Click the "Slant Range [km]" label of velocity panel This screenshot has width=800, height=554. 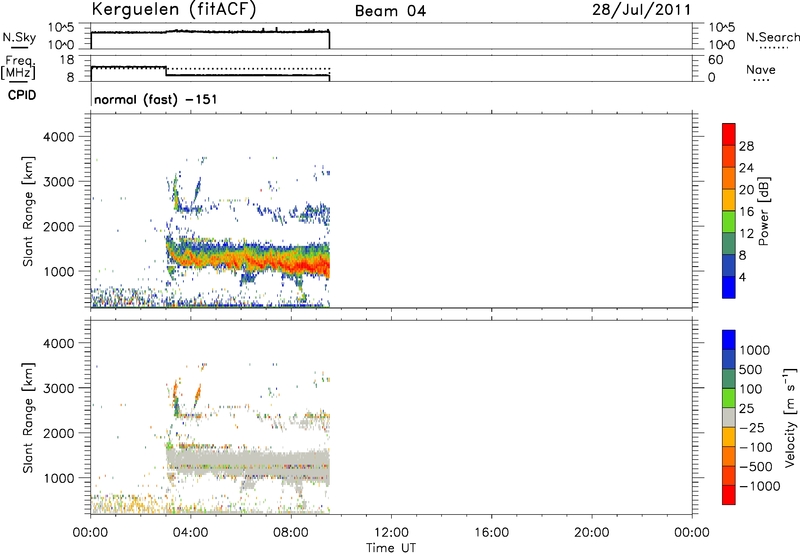(28, 418)
